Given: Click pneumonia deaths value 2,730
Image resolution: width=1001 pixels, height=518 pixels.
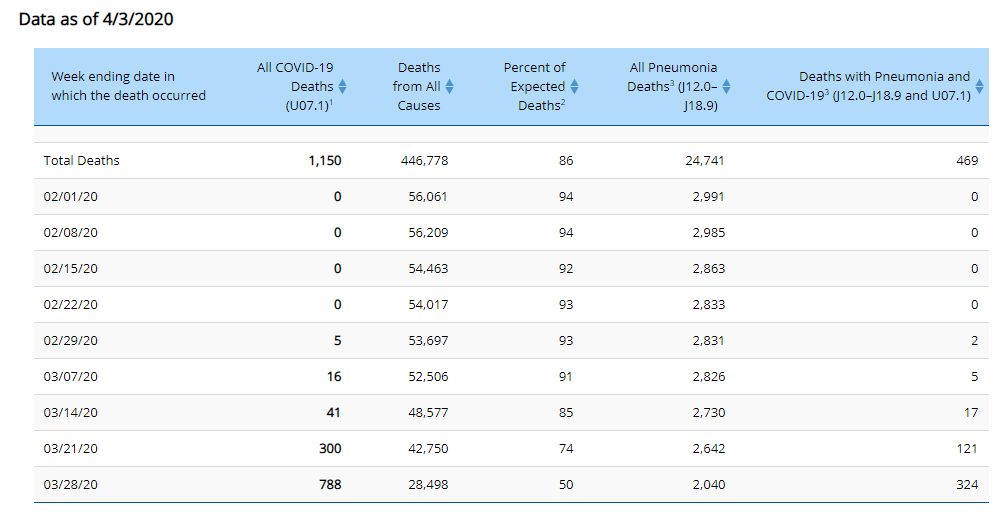Looking at the screenshot, I should [709, 413].
